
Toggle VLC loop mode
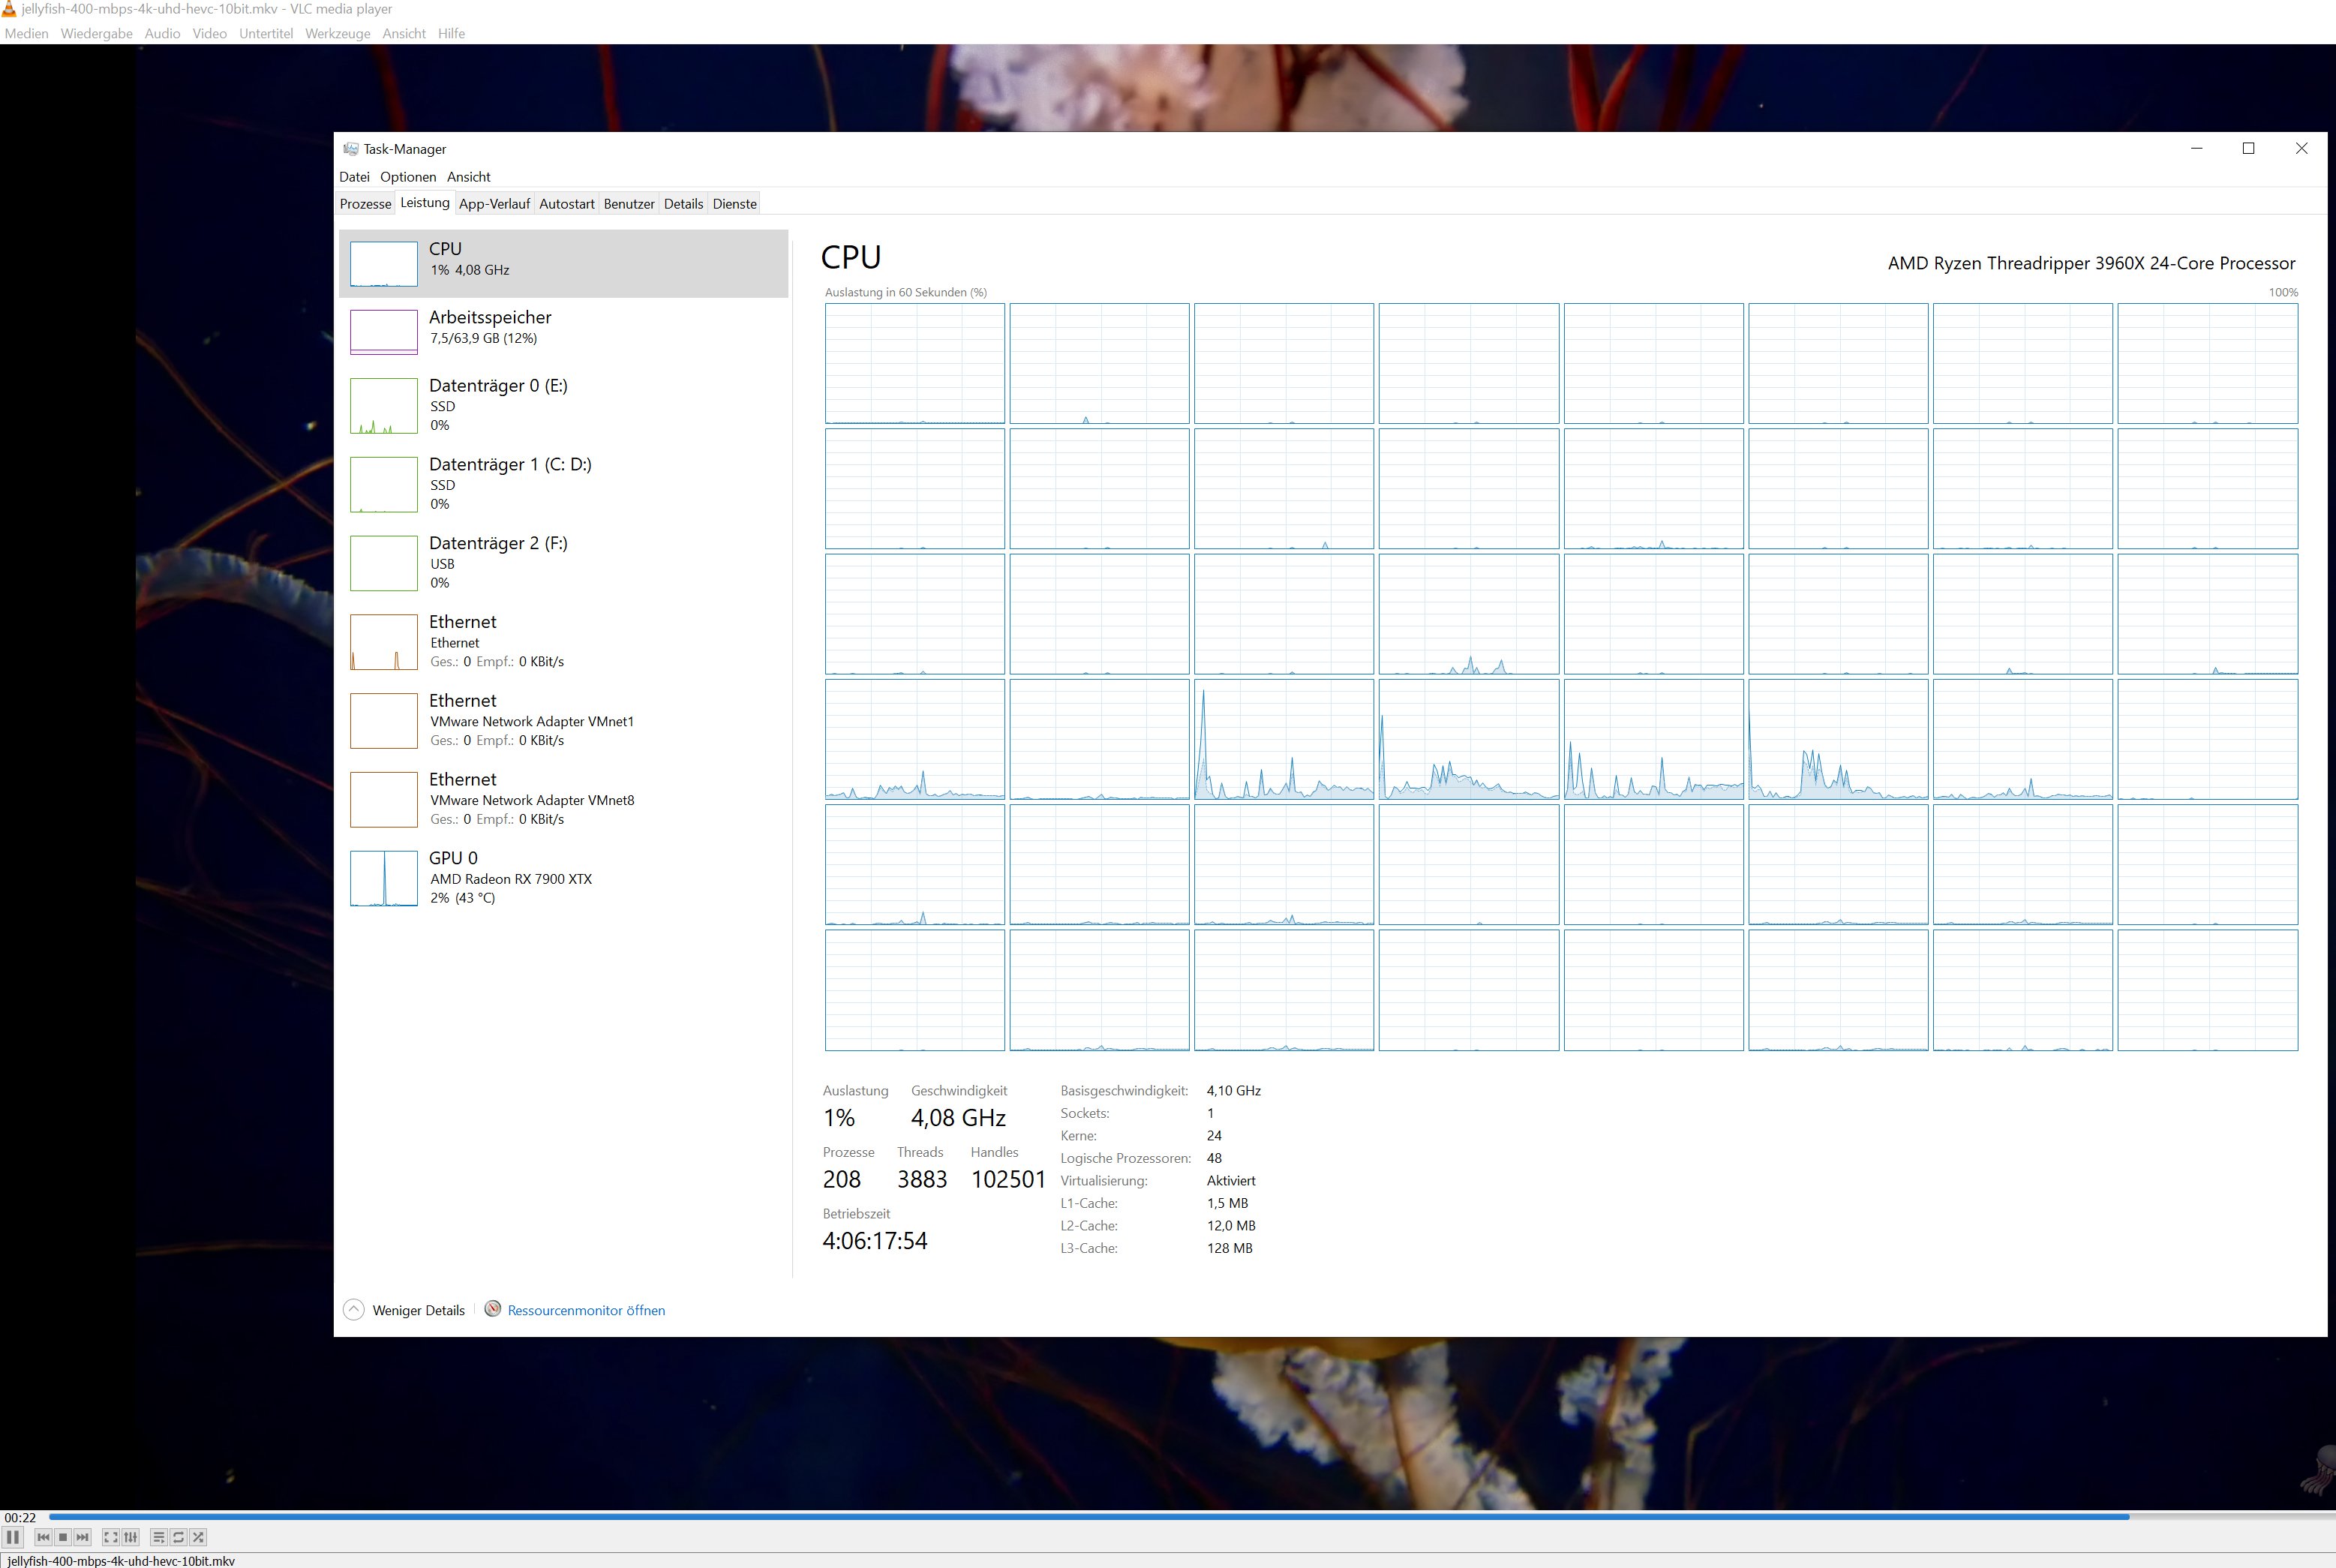179,1537
